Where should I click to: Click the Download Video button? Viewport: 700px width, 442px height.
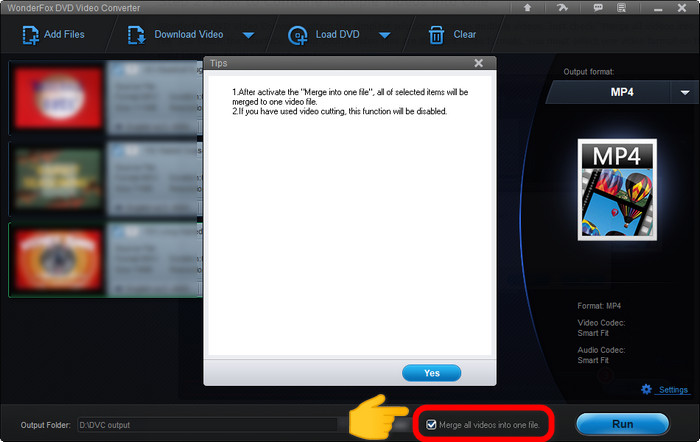175,35
